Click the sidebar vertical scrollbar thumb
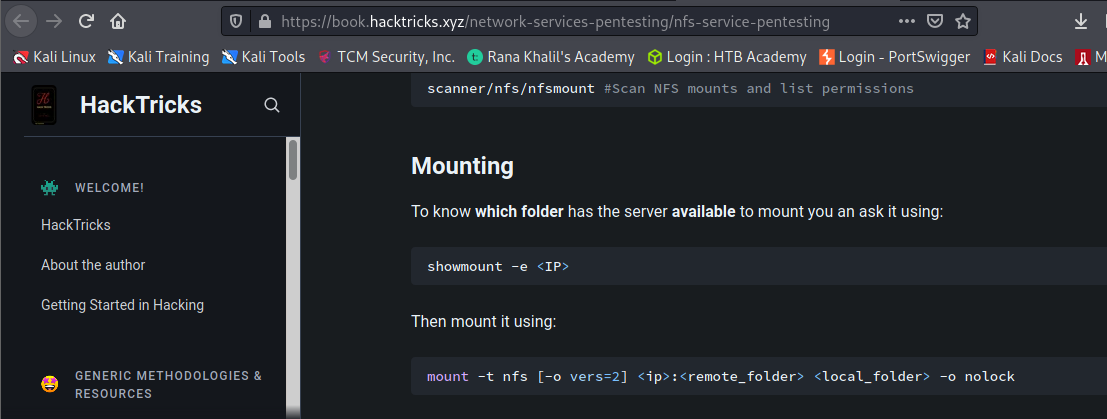 pyautogui.click(x=293, y=160)
